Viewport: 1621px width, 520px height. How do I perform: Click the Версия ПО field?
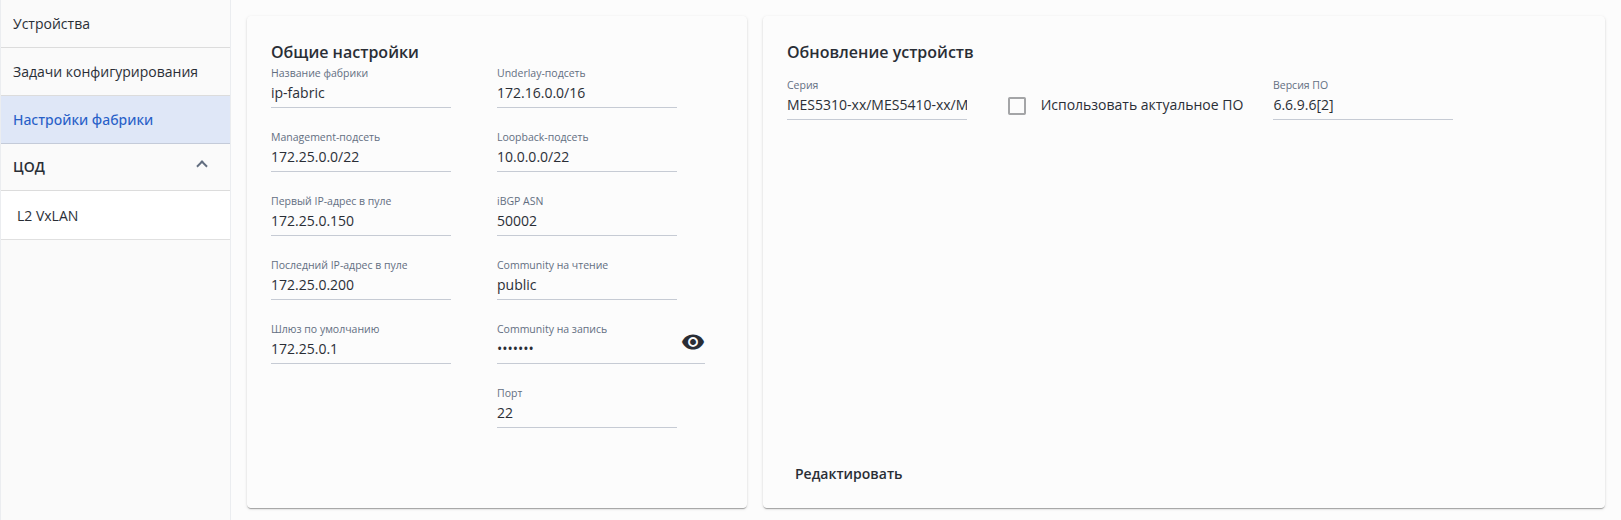click(x=1362, y=105)
